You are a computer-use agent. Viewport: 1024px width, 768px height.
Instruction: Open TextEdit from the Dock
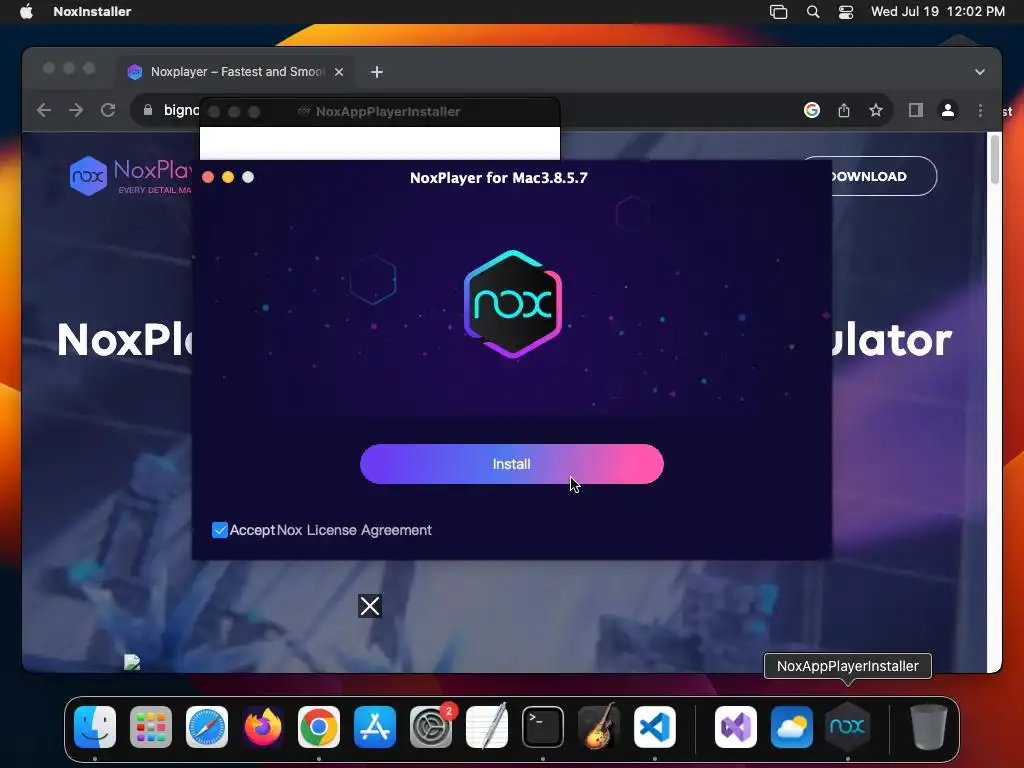pos(487,727)
